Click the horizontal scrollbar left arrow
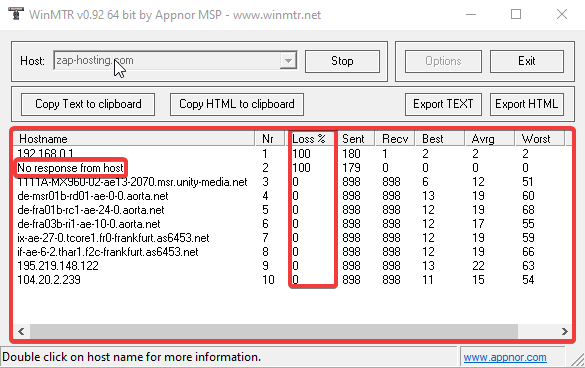 click(x=21, y=331)
